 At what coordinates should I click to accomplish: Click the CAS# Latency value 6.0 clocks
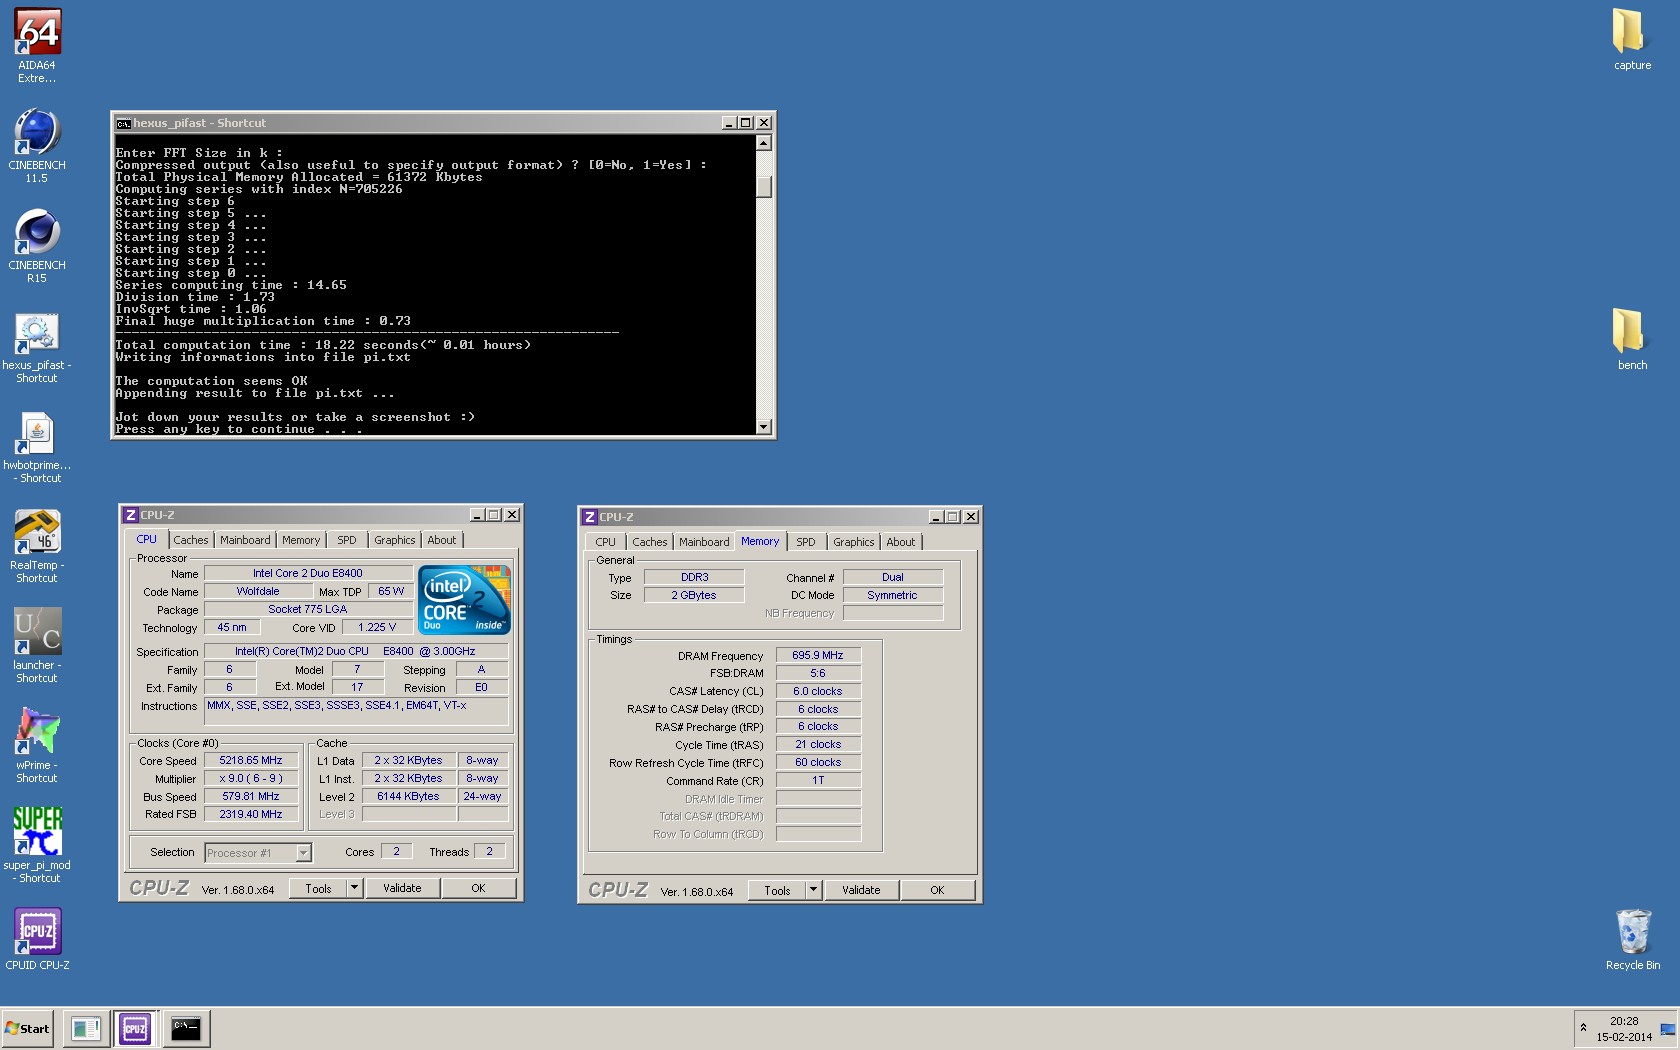pos(818,692)
